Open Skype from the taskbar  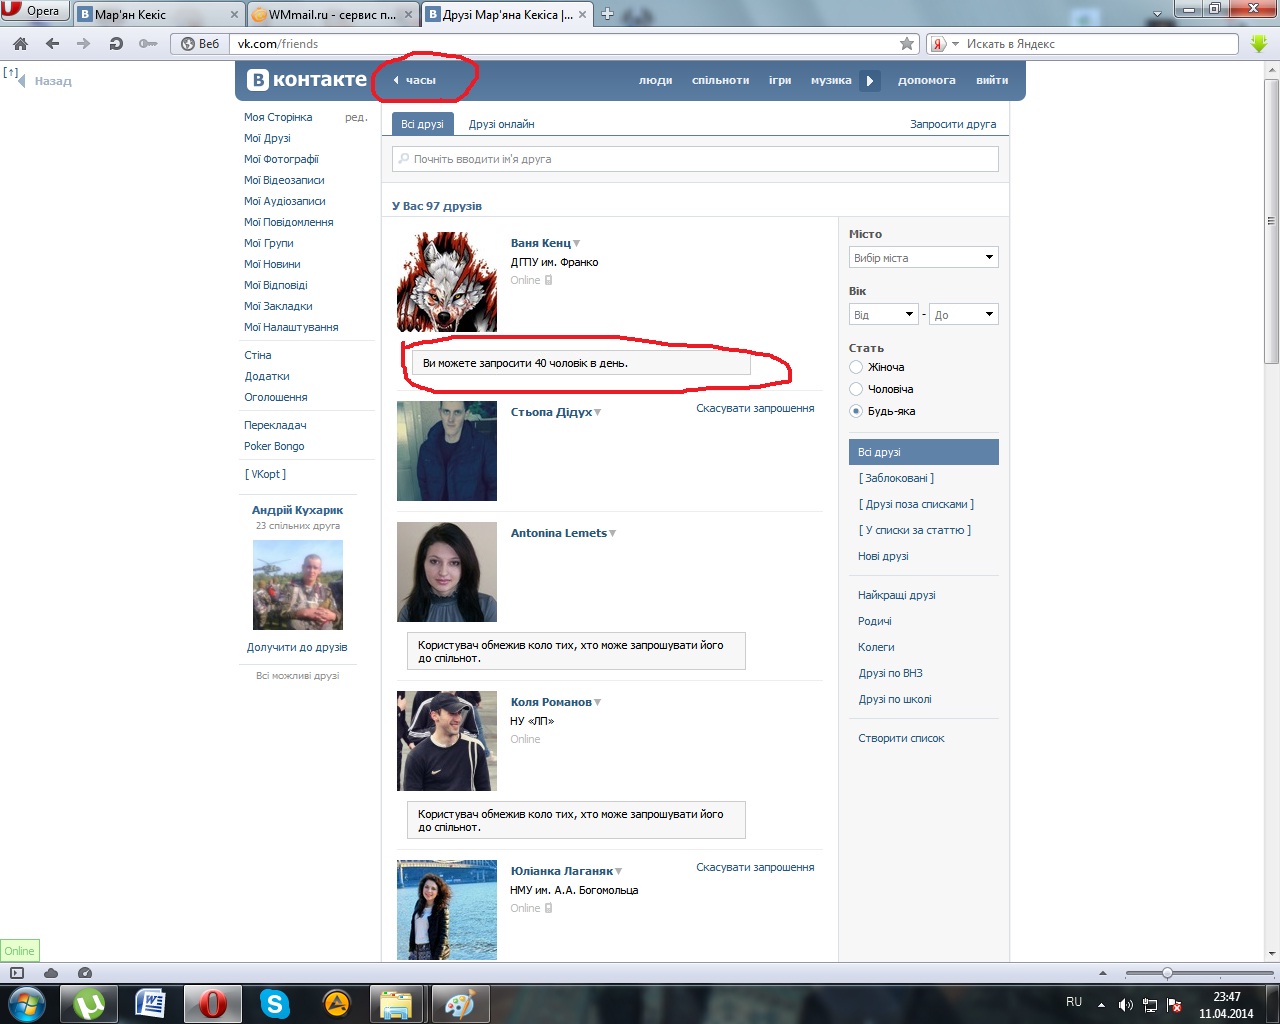(x=274, y=1004)
